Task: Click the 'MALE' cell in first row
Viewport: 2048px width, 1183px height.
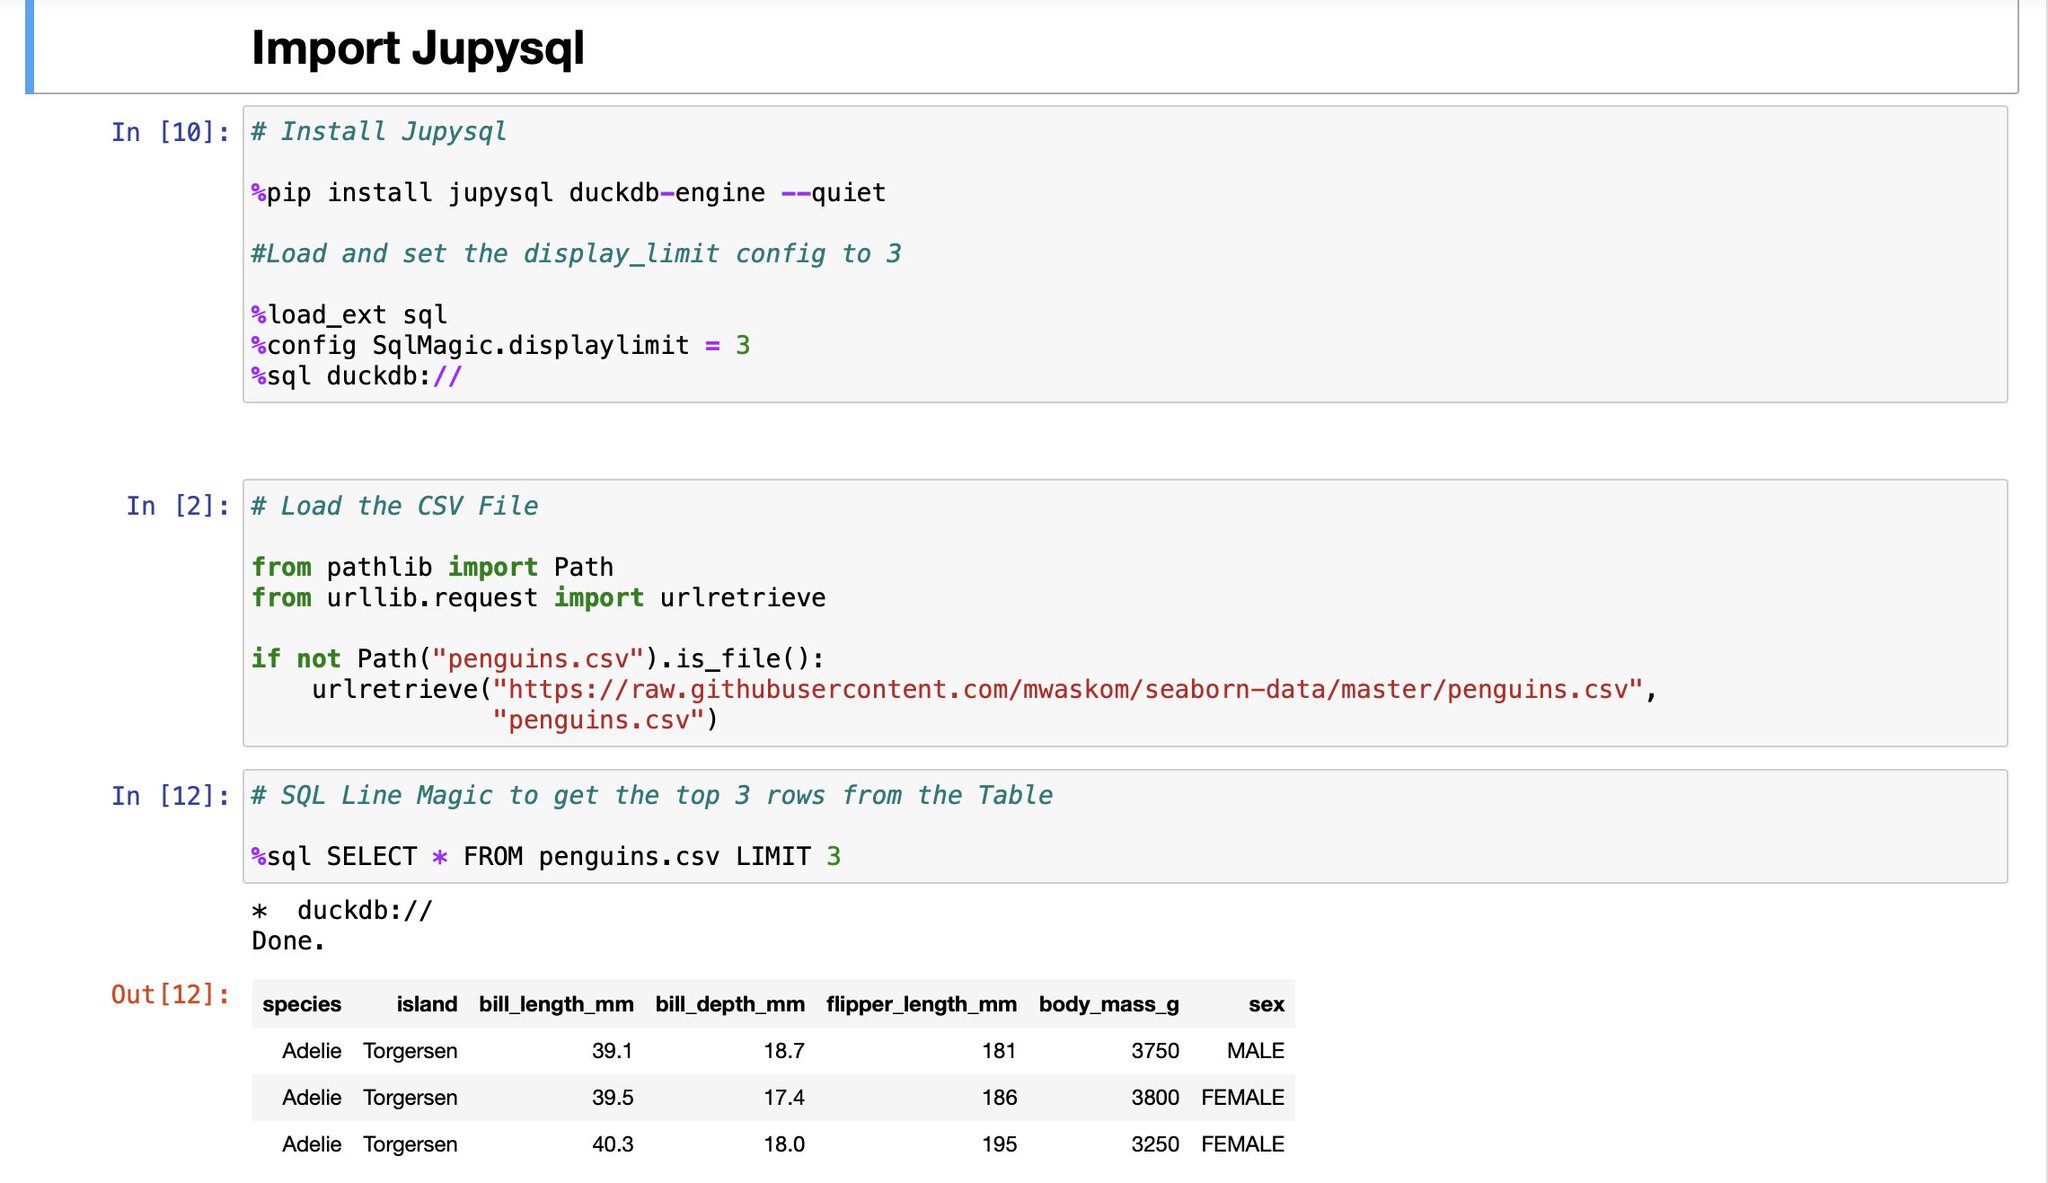Action: click(x=1256, y=1051)
